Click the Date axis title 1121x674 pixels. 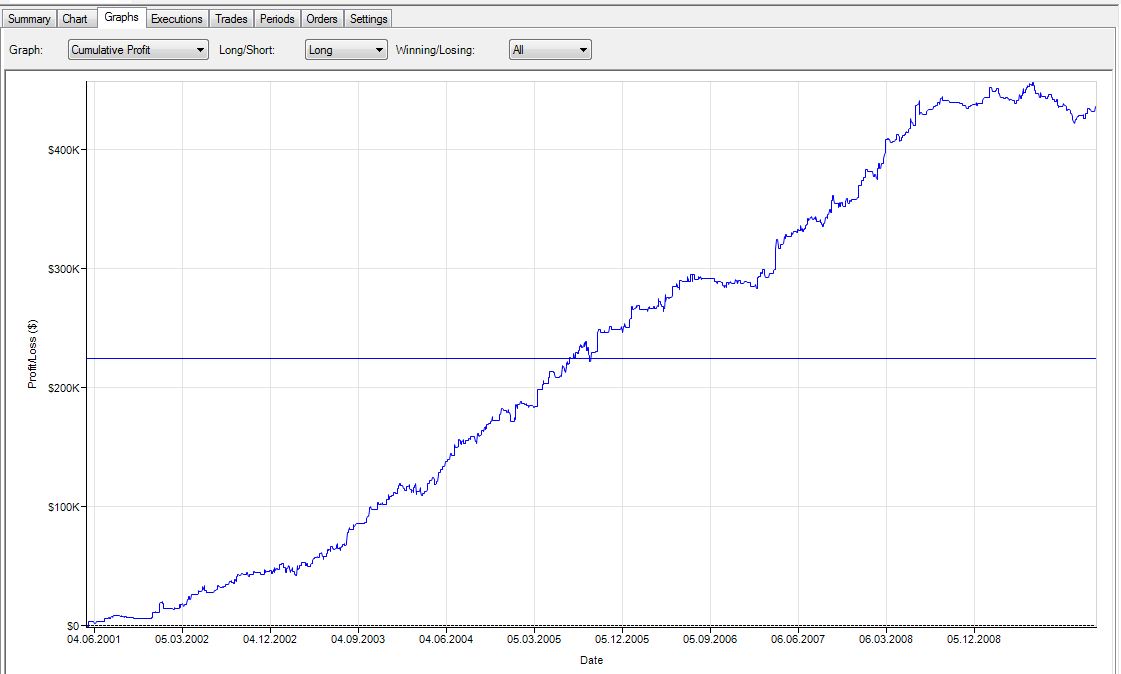click(591, 660)
